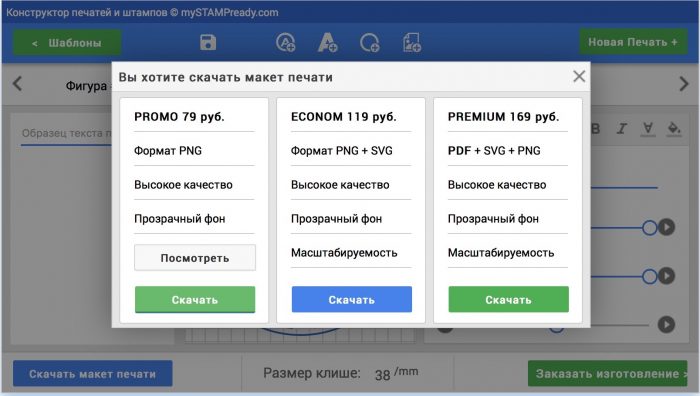Screen dimensions: 700x396
Task: Click the Конструктор печатей и штампов header text
Action: [142, 12]
